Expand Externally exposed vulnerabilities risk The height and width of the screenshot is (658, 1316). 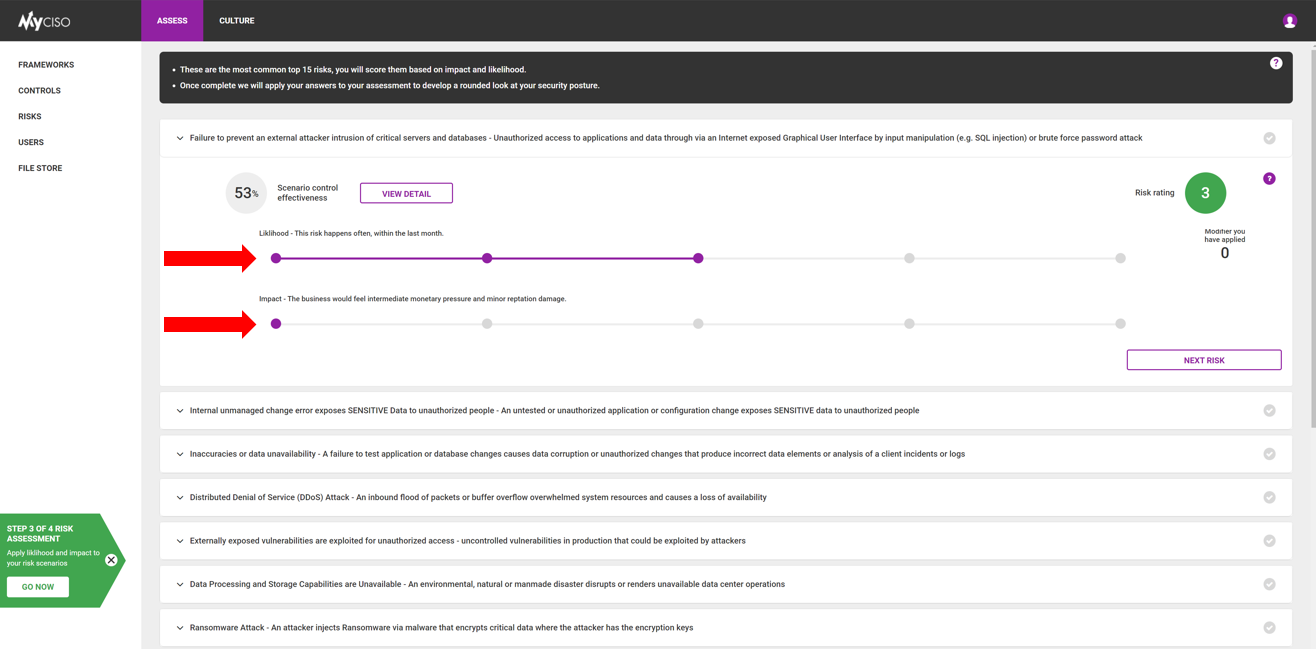click(180, 541)
